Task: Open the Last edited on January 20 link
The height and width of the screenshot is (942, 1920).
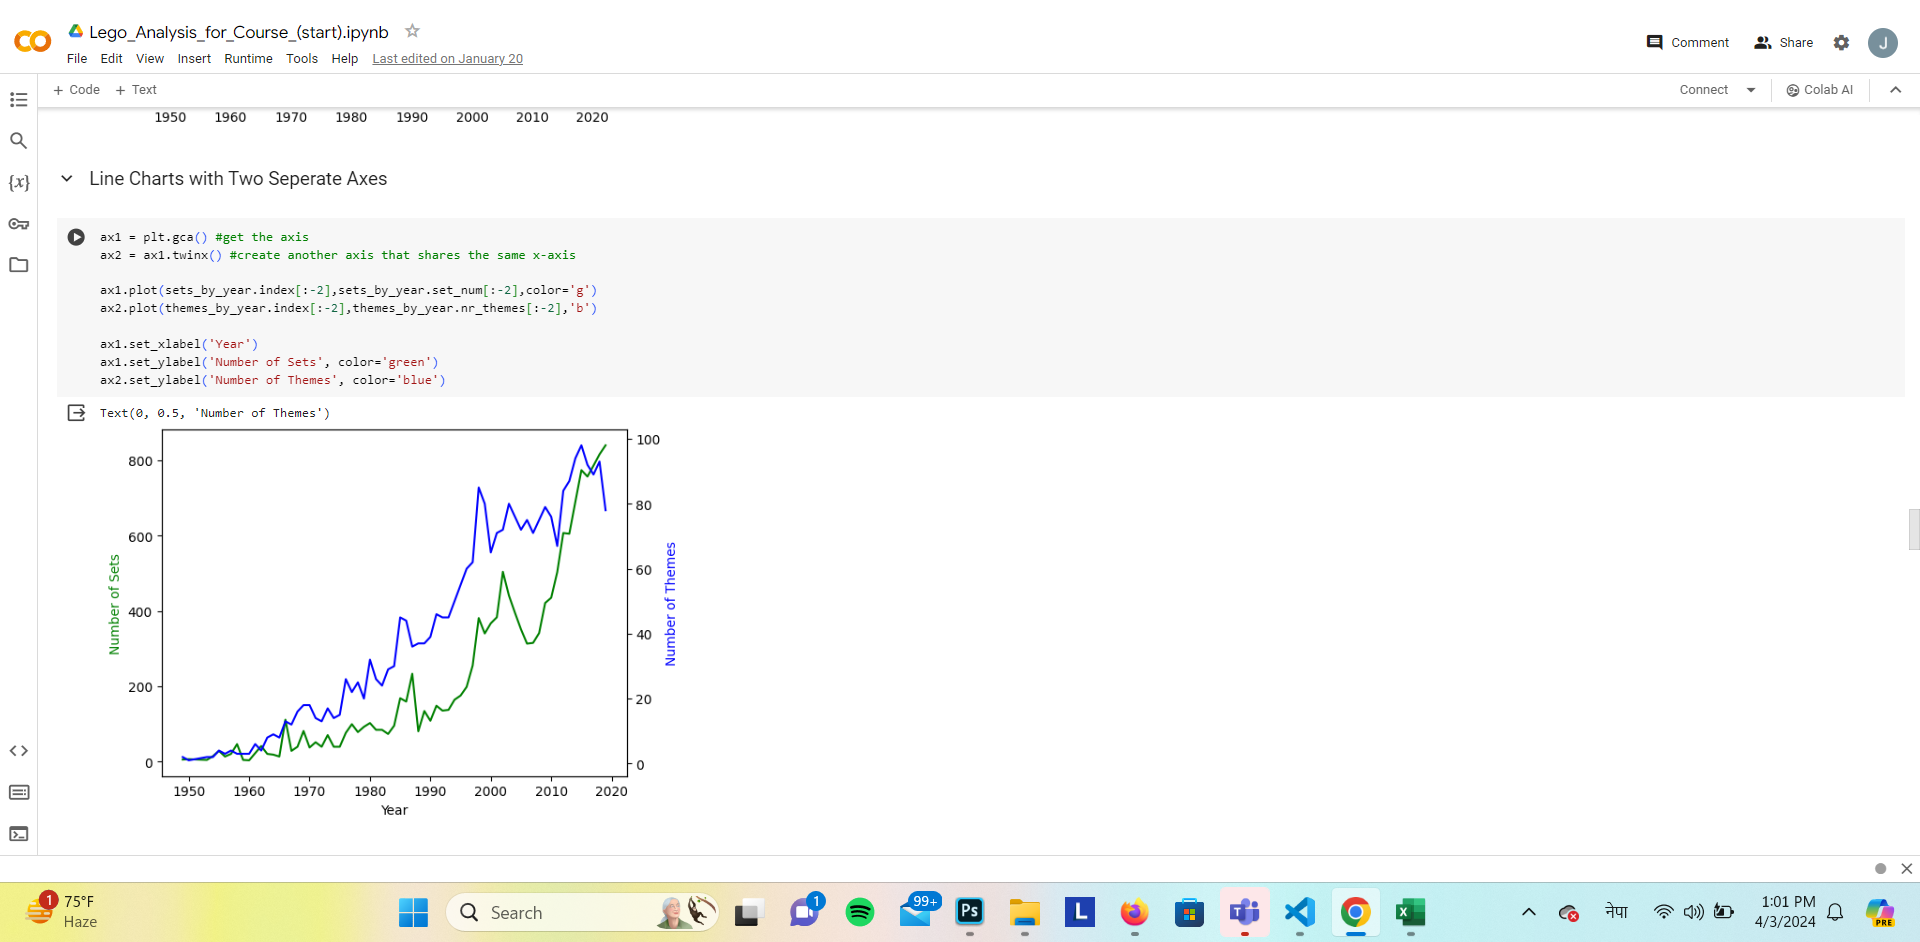Action: pyautogui.click(x=447, y=59)
